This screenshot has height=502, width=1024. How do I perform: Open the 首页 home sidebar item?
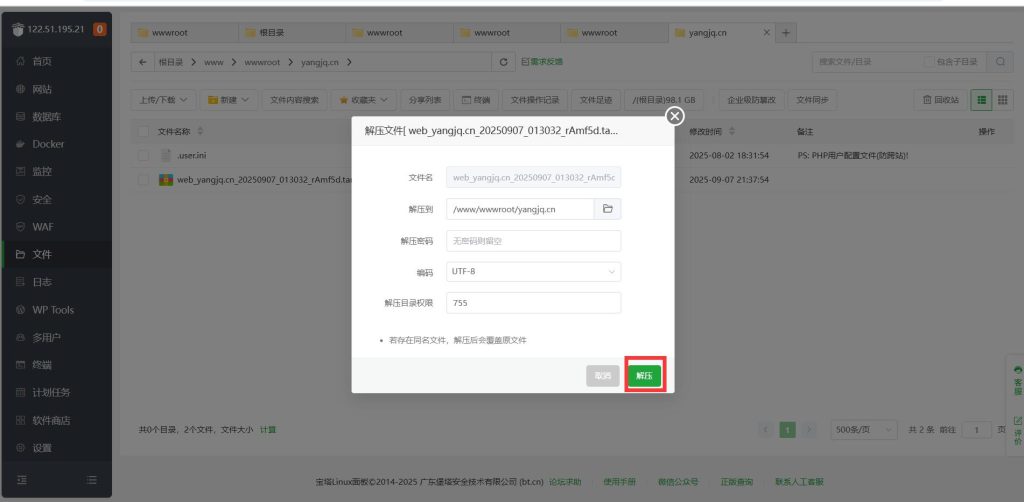(x=42, y=61)
